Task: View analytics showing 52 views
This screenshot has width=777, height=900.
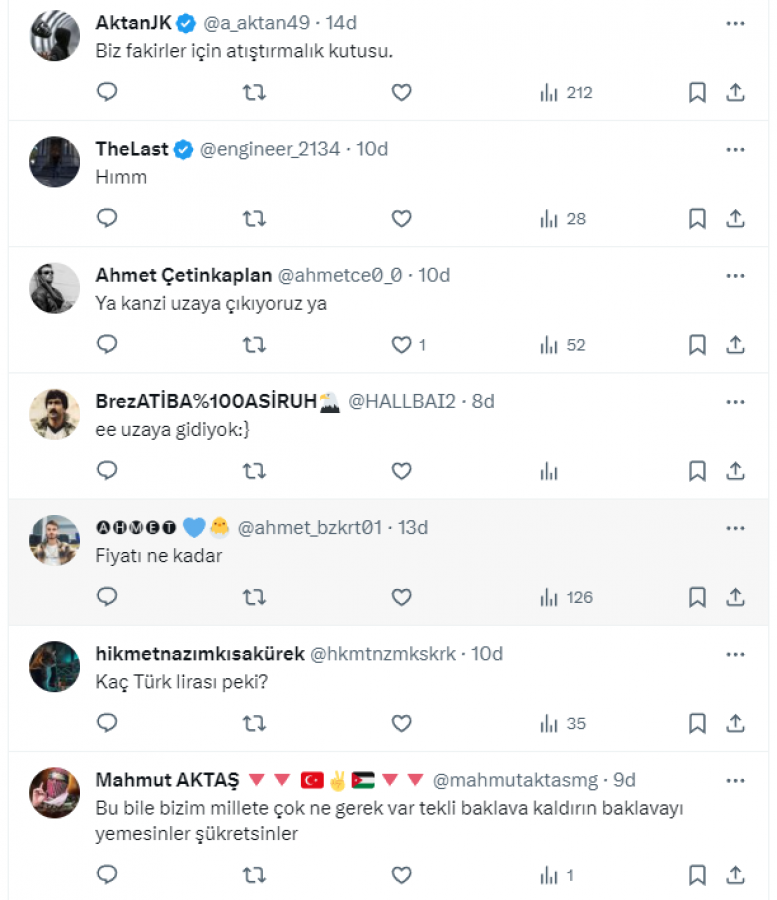Action: pos(565,345)
